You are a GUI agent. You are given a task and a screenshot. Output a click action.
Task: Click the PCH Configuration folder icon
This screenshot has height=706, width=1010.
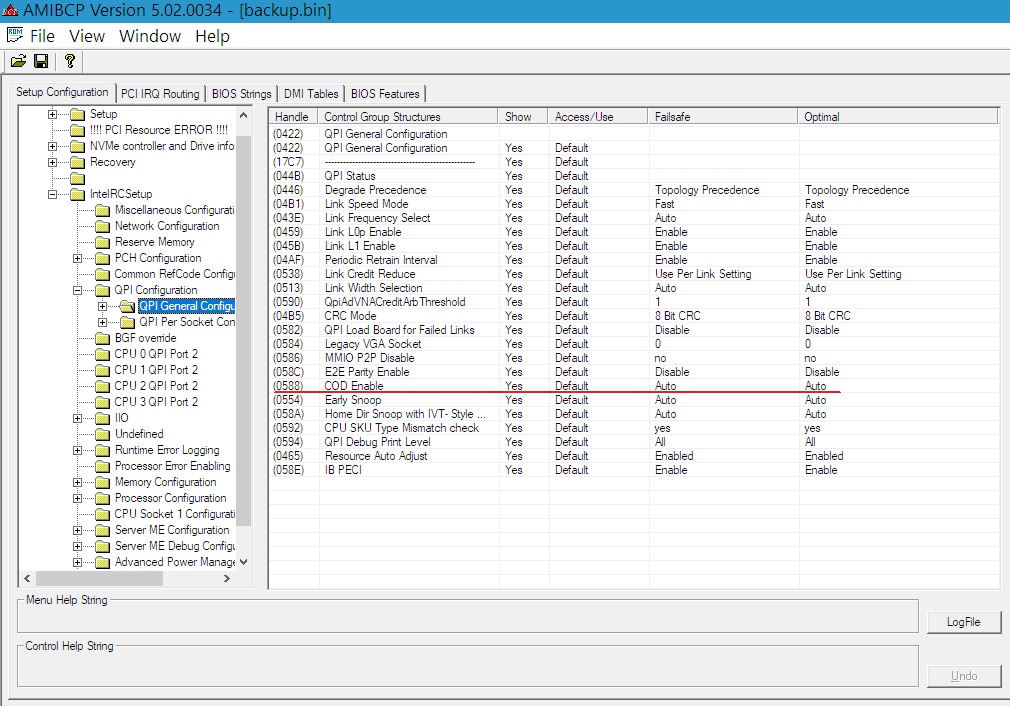coord(102,258)
